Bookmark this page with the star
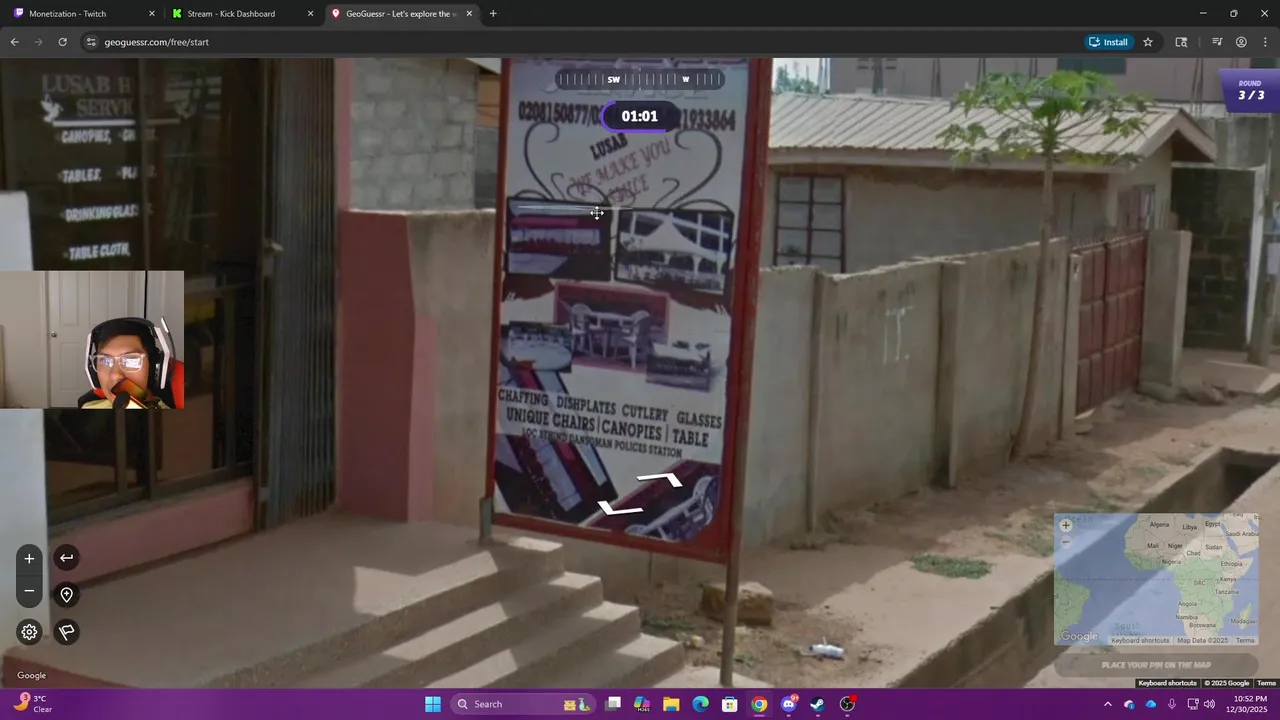The height and width of the screenshot is (720, 1280). click(1148, 42)
